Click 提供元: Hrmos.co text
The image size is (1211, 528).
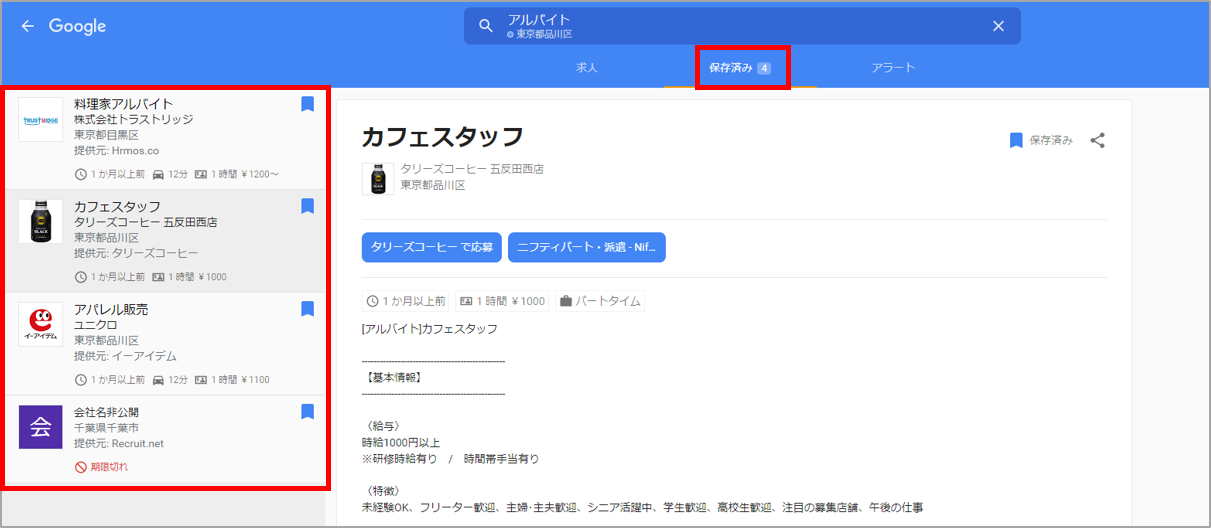pos(116,151)
